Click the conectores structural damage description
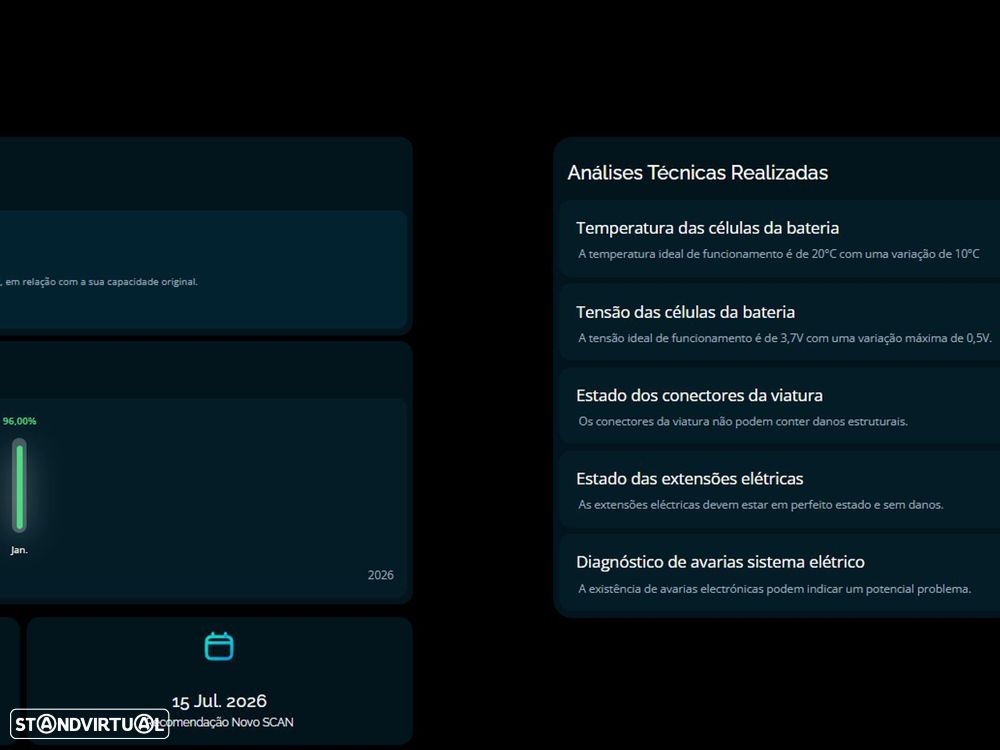The height and width of the screenshot is (750, 1000). (x=743, y=421)
